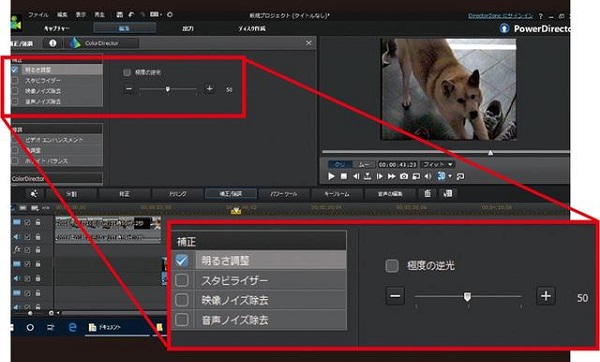
Task: Take a snapshot with the camera icon
Action: click(x=404, y=176)
